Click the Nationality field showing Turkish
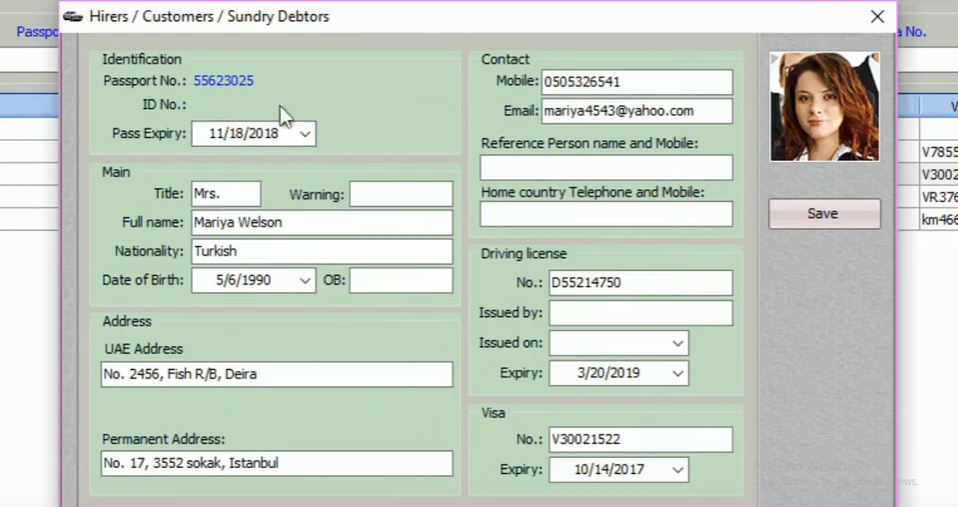The width and height of the screenshot is (958, 507). [321, 252]
